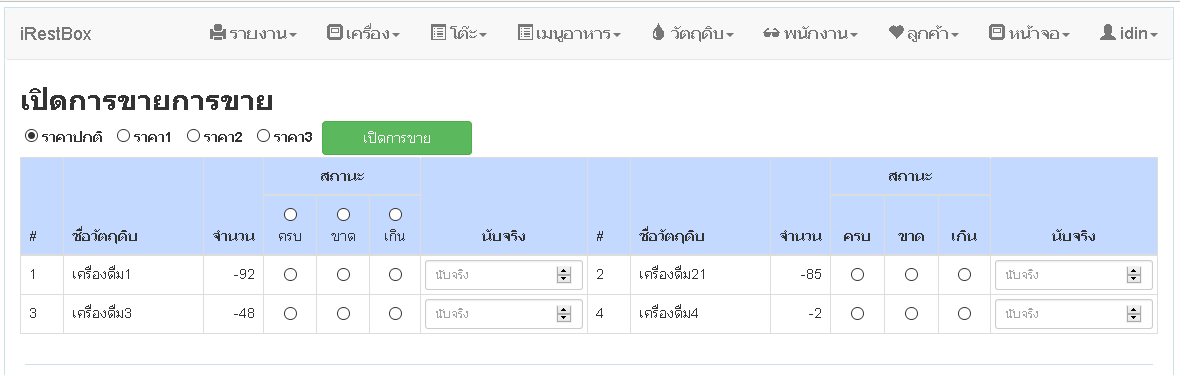The width and height of the screenshot is (1180, 375).
Task: Click the device icon beside เครื่อง
Action: tap(335, 33)
